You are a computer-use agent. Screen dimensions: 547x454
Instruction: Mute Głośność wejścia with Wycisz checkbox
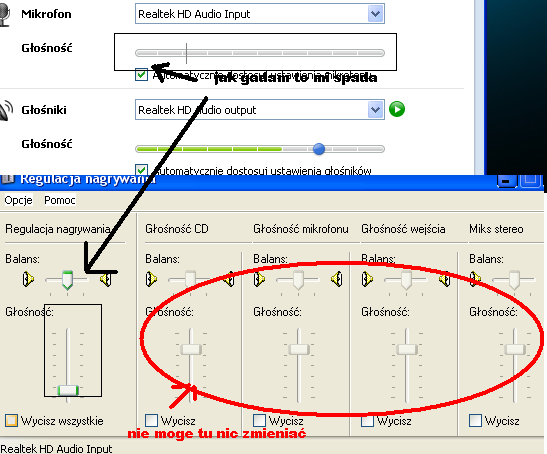(367, 420)
